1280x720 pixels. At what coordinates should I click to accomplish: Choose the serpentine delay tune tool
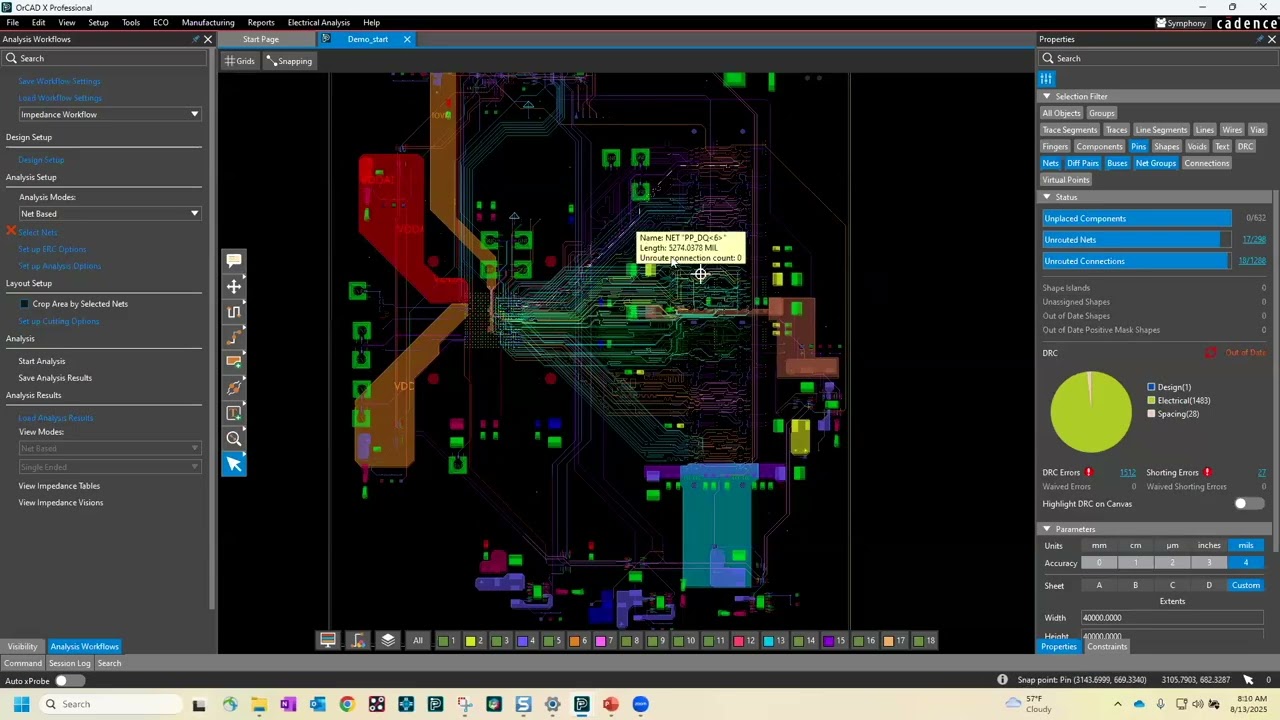(234, 312)
